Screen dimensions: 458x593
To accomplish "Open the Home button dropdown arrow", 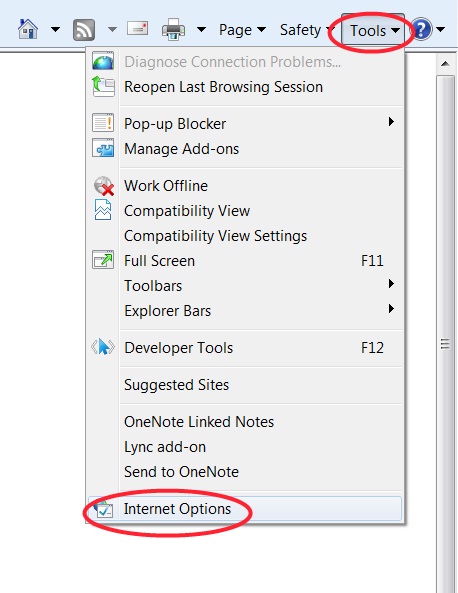I will point(55,29).
